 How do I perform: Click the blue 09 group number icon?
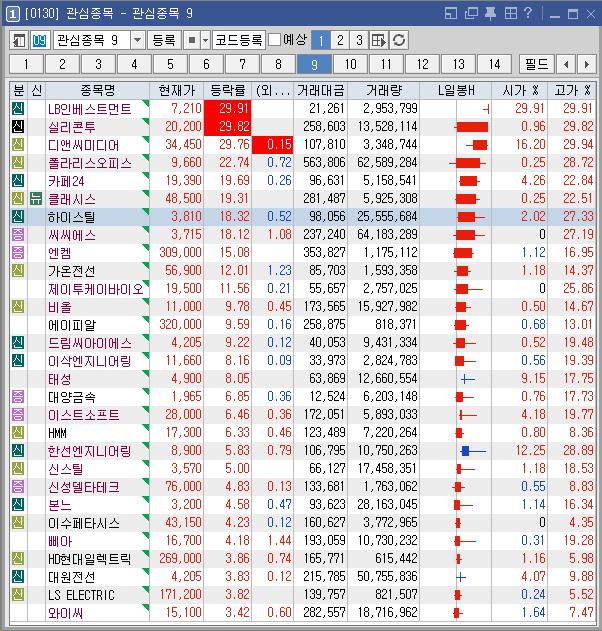(39, 40)
